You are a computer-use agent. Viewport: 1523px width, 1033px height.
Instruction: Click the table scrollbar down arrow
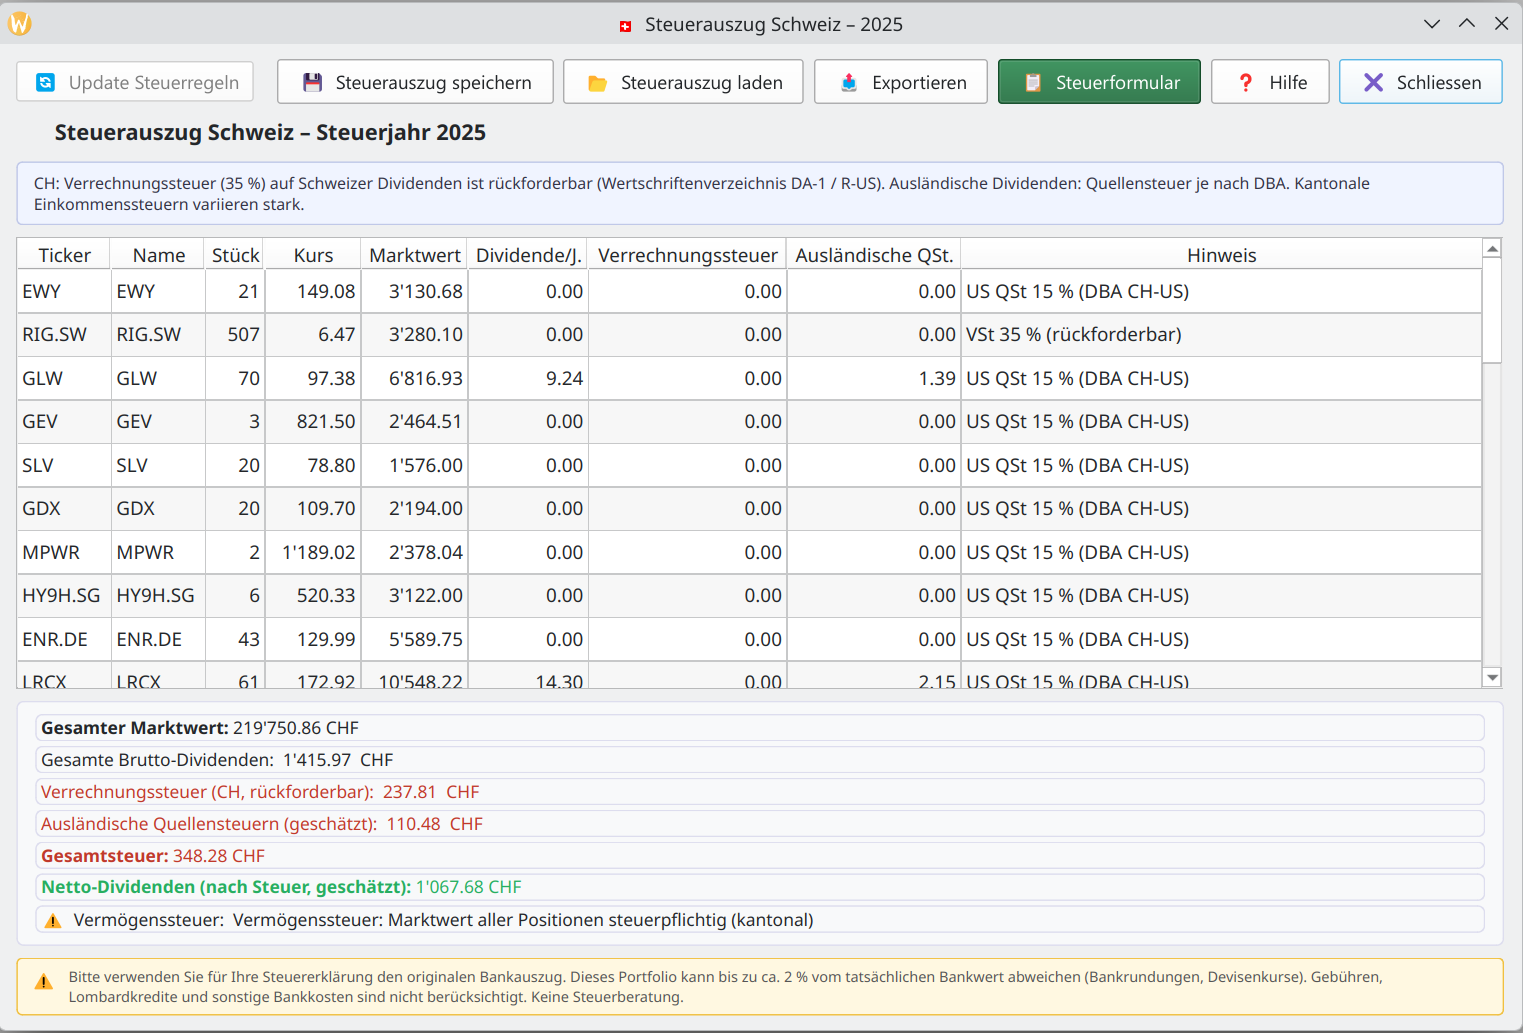tap(1492, 677)
